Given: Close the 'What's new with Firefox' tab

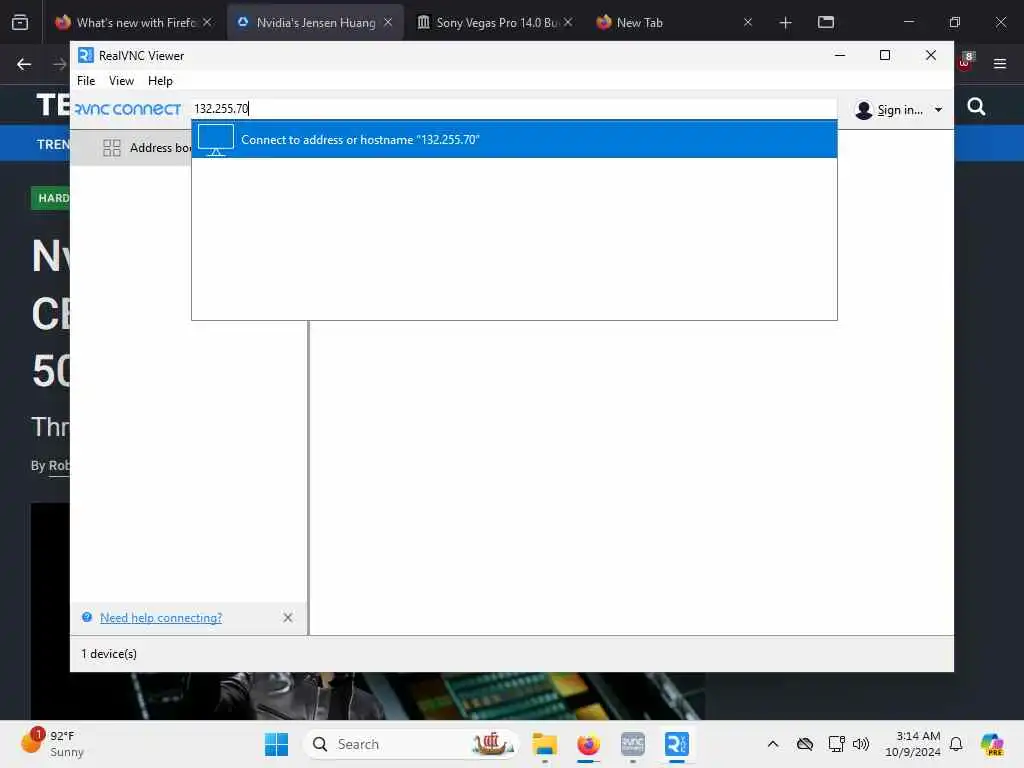Looking at the screenshot, I should click(x=207, y=22).
